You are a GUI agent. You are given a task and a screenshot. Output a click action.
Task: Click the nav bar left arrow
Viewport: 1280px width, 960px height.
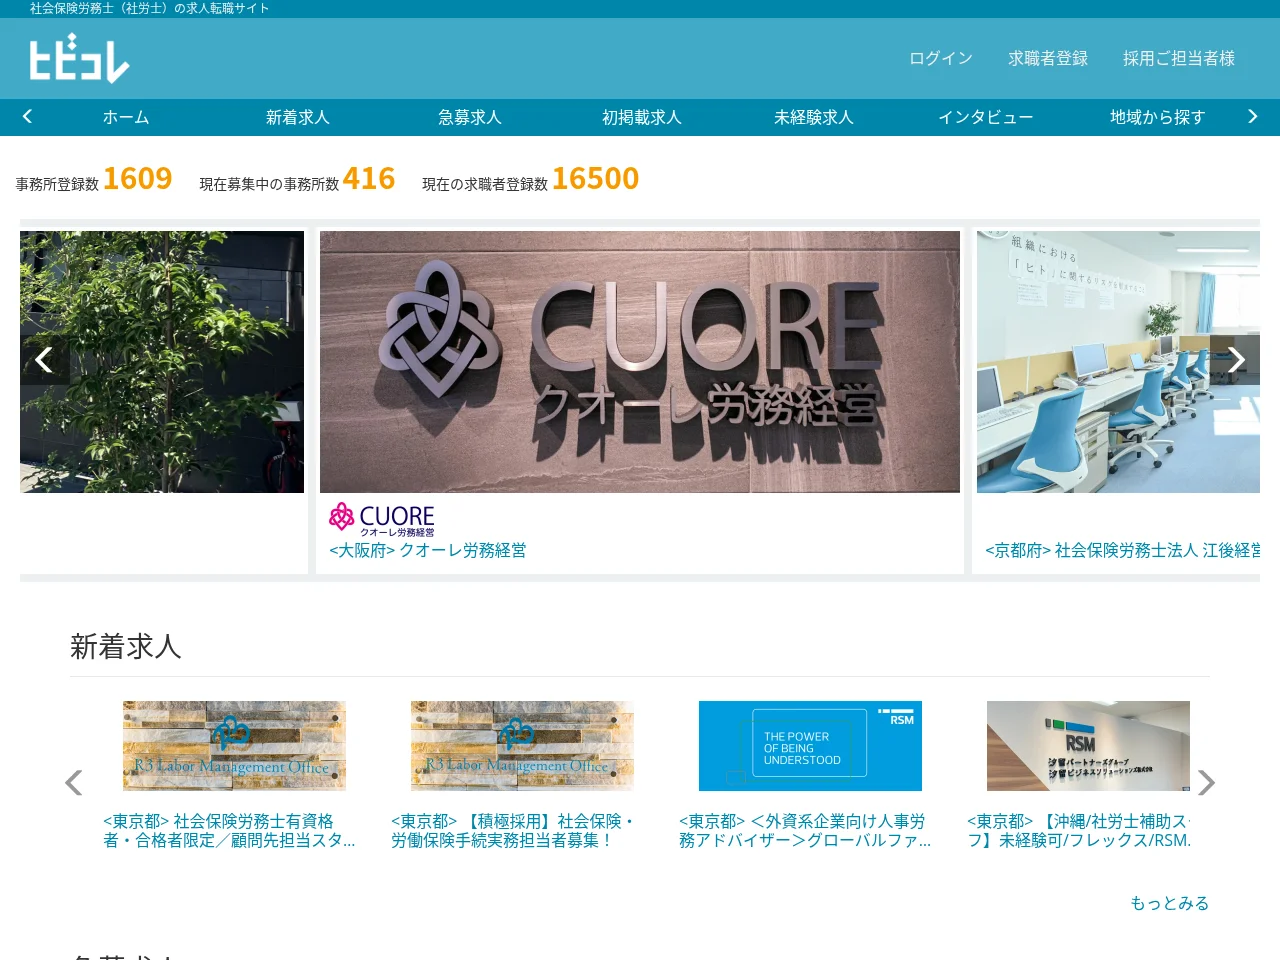[x=27, y=117]
